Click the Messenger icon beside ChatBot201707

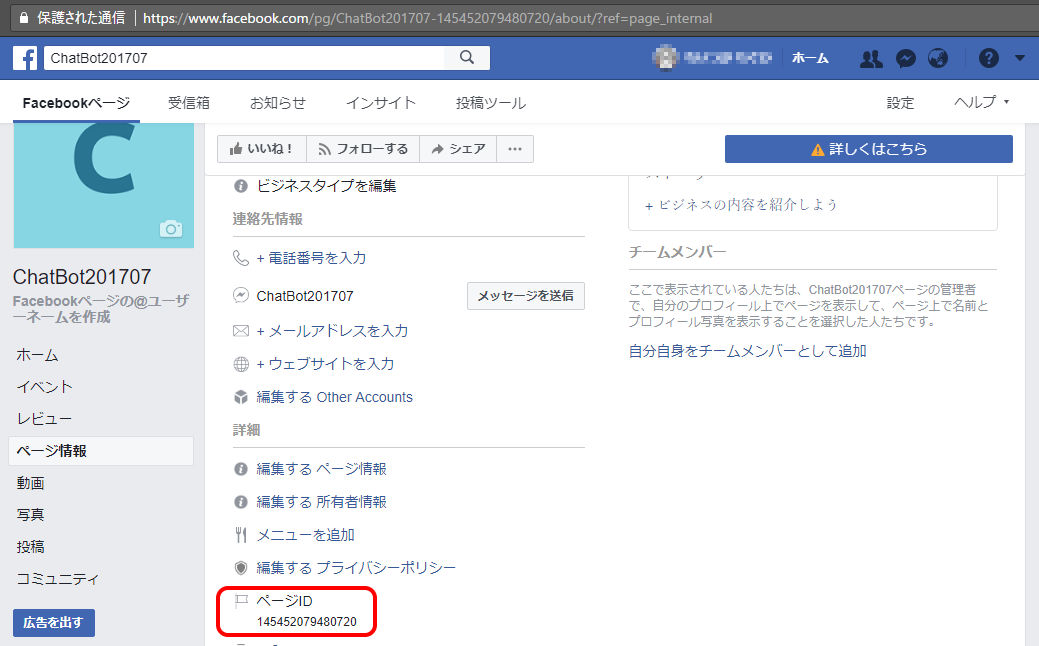(241, 296)
